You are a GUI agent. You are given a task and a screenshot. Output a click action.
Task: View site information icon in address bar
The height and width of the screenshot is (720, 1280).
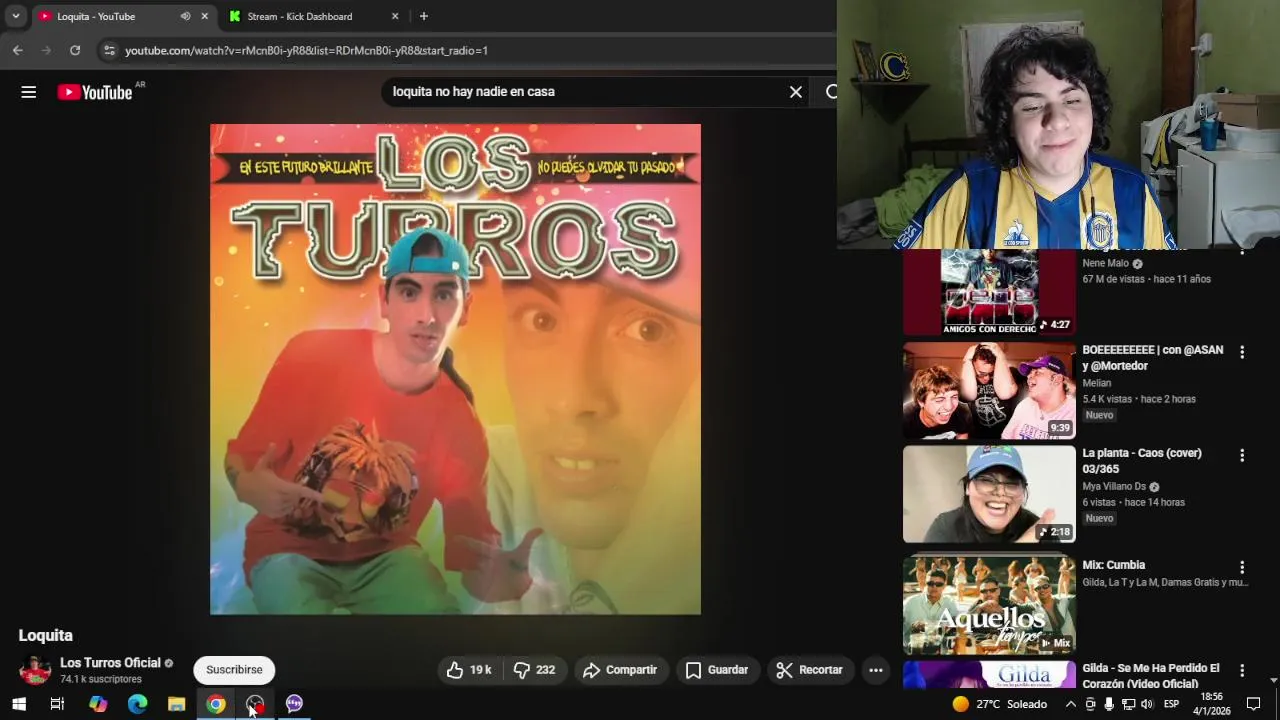tap(109, 50)
